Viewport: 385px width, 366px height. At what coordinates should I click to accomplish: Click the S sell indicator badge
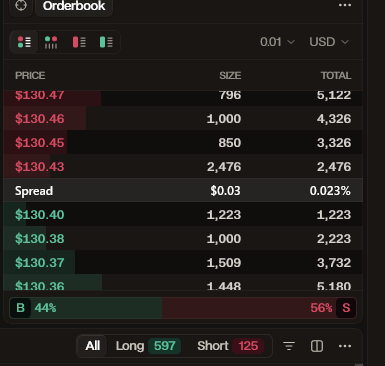346,308
